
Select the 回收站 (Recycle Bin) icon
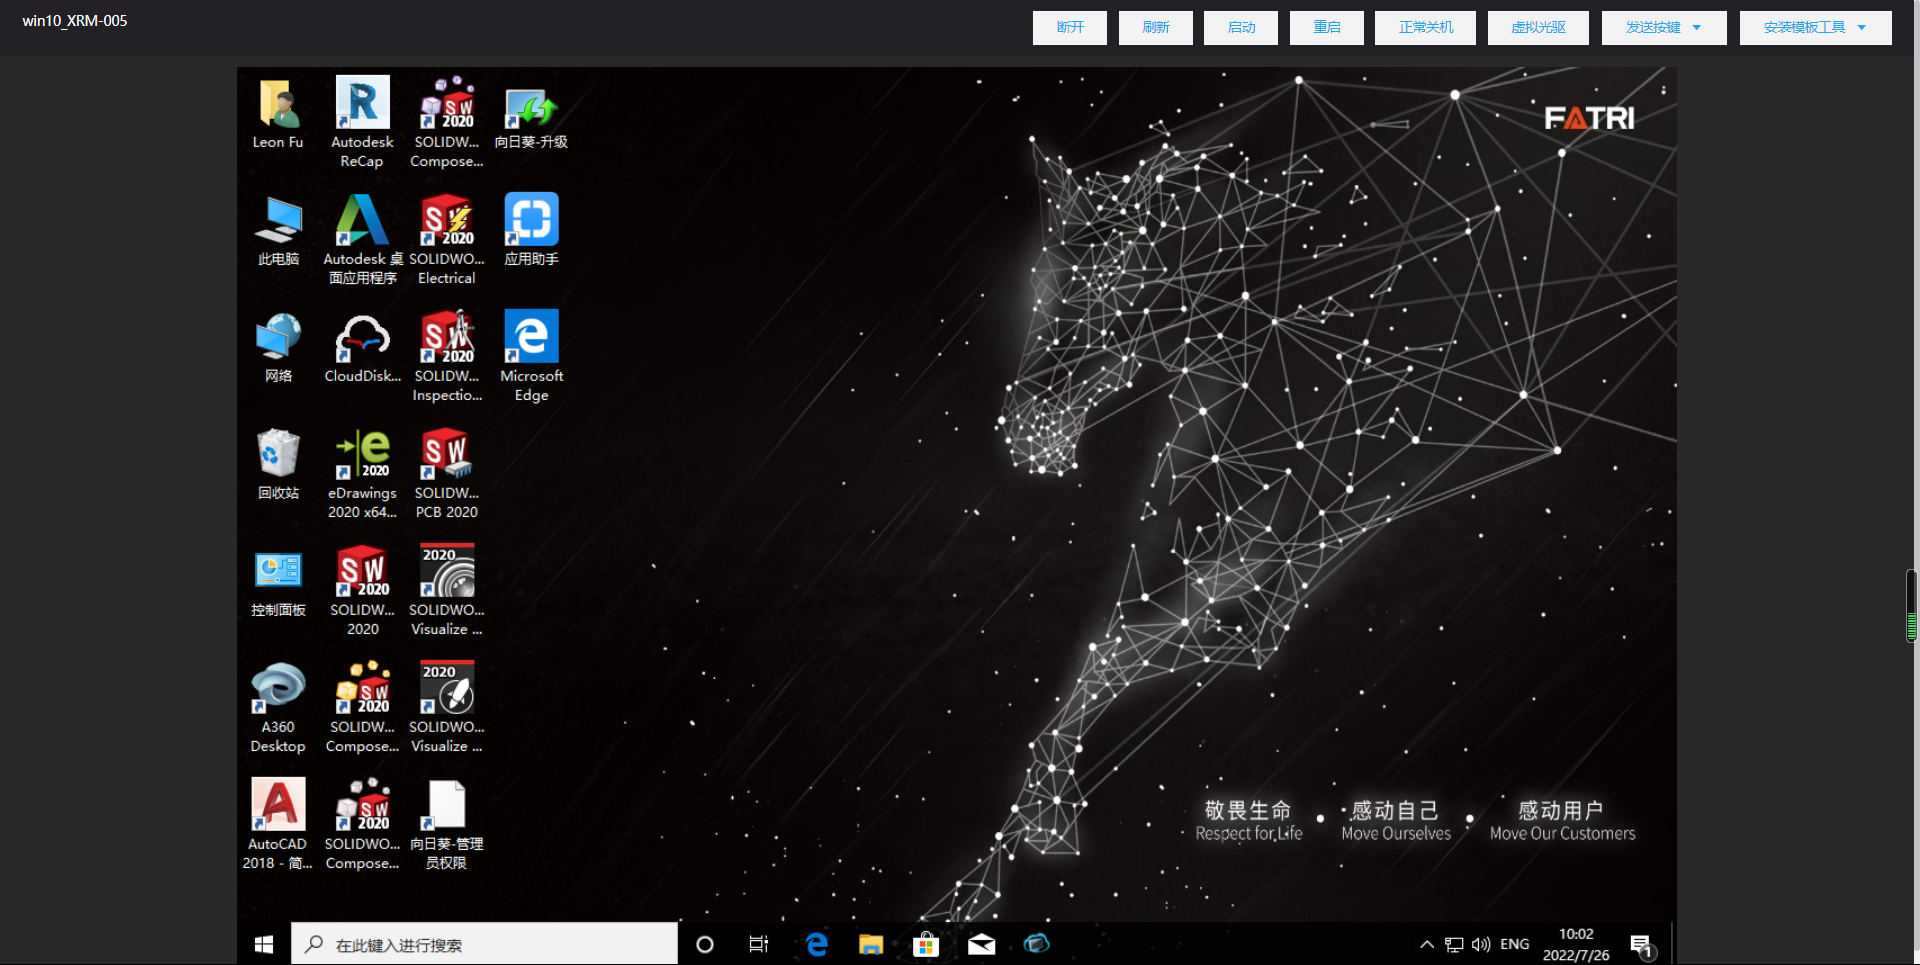278,464
